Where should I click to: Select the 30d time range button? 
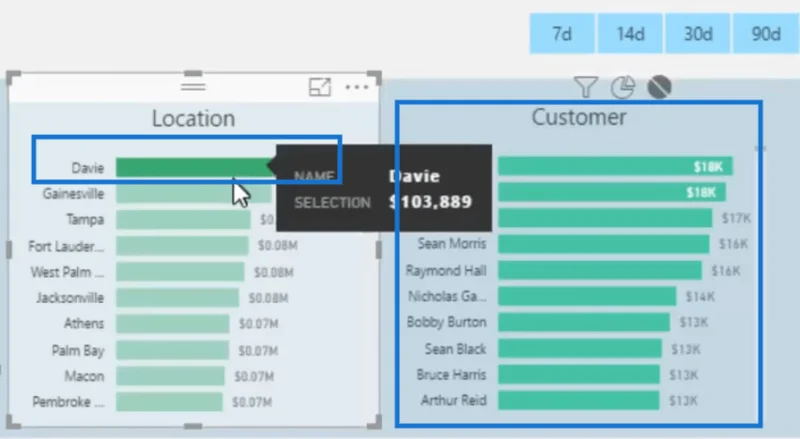(x=698, y=34)
